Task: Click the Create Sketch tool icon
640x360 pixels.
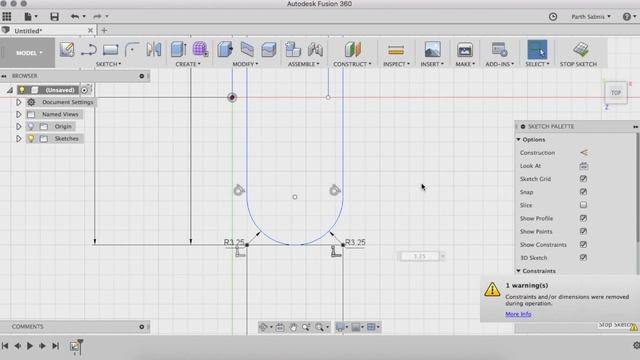Action: pyautogui.click(x=67, y=50)
